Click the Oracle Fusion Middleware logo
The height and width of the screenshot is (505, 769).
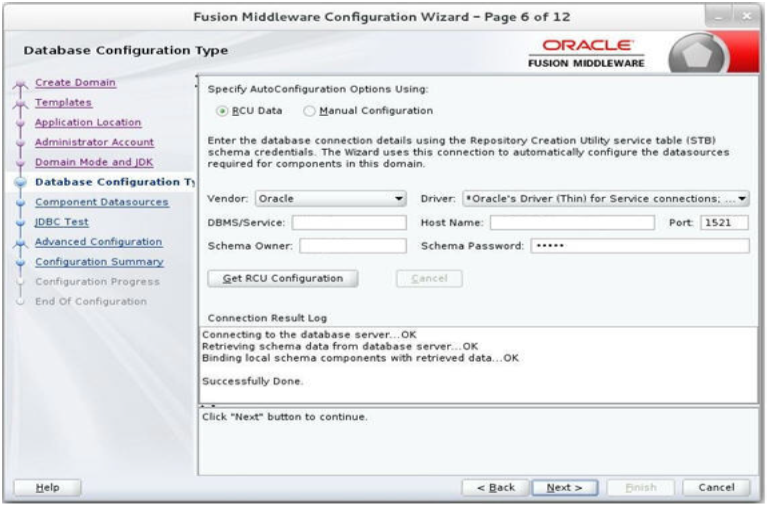pyautogui.click(x=587, y=53)
